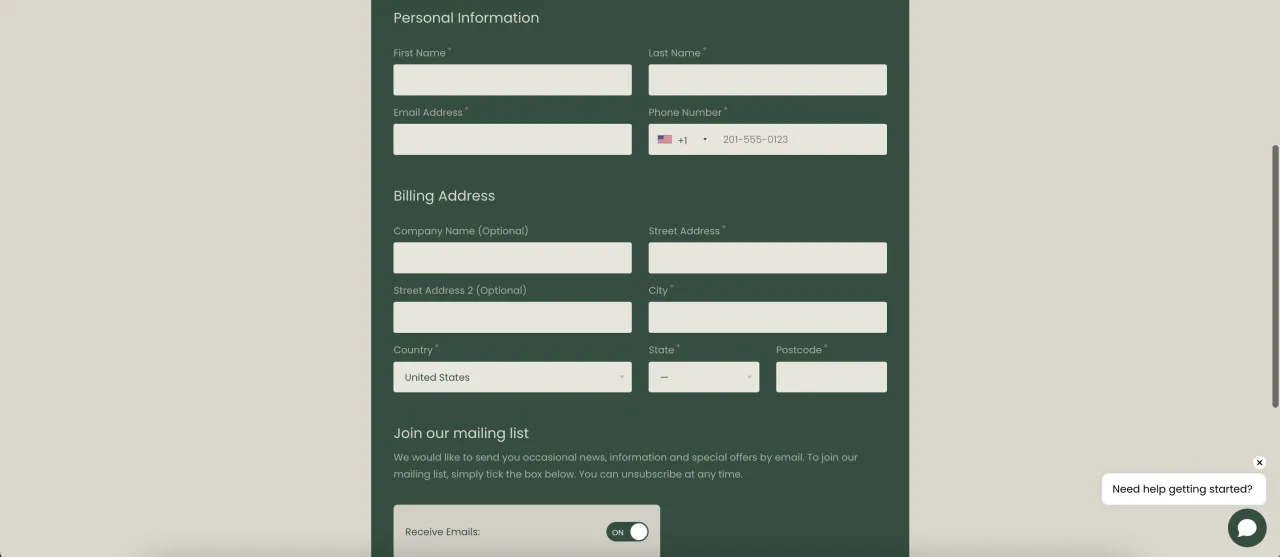Click the Billing Address heading
The height and width of the screenshot is (557, 1280).
coord(444,196)
